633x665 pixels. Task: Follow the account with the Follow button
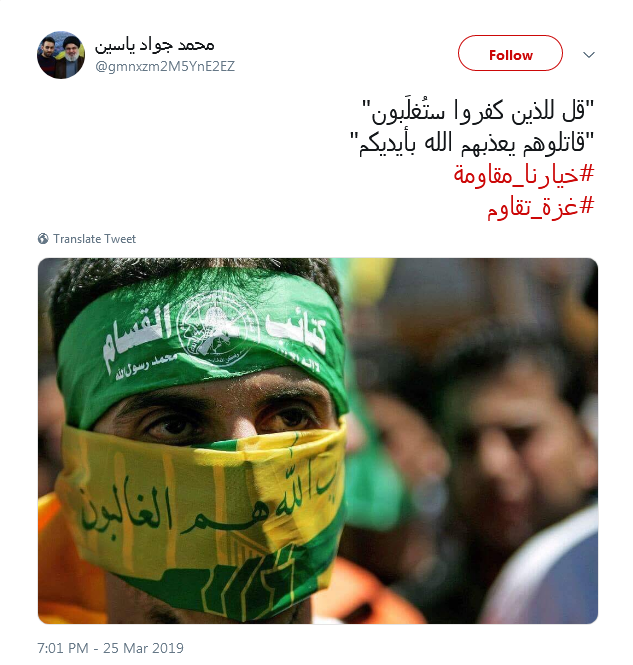tap(510, 53)
